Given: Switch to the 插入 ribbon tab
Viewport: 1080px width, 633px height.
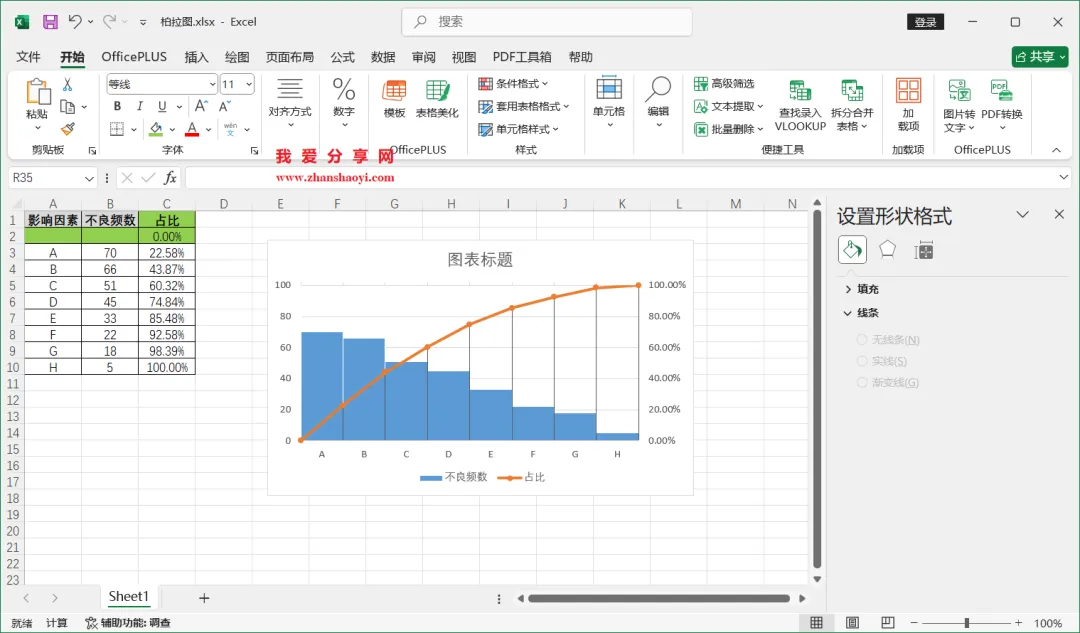Looking at the screenshot, I should (196, 57).
